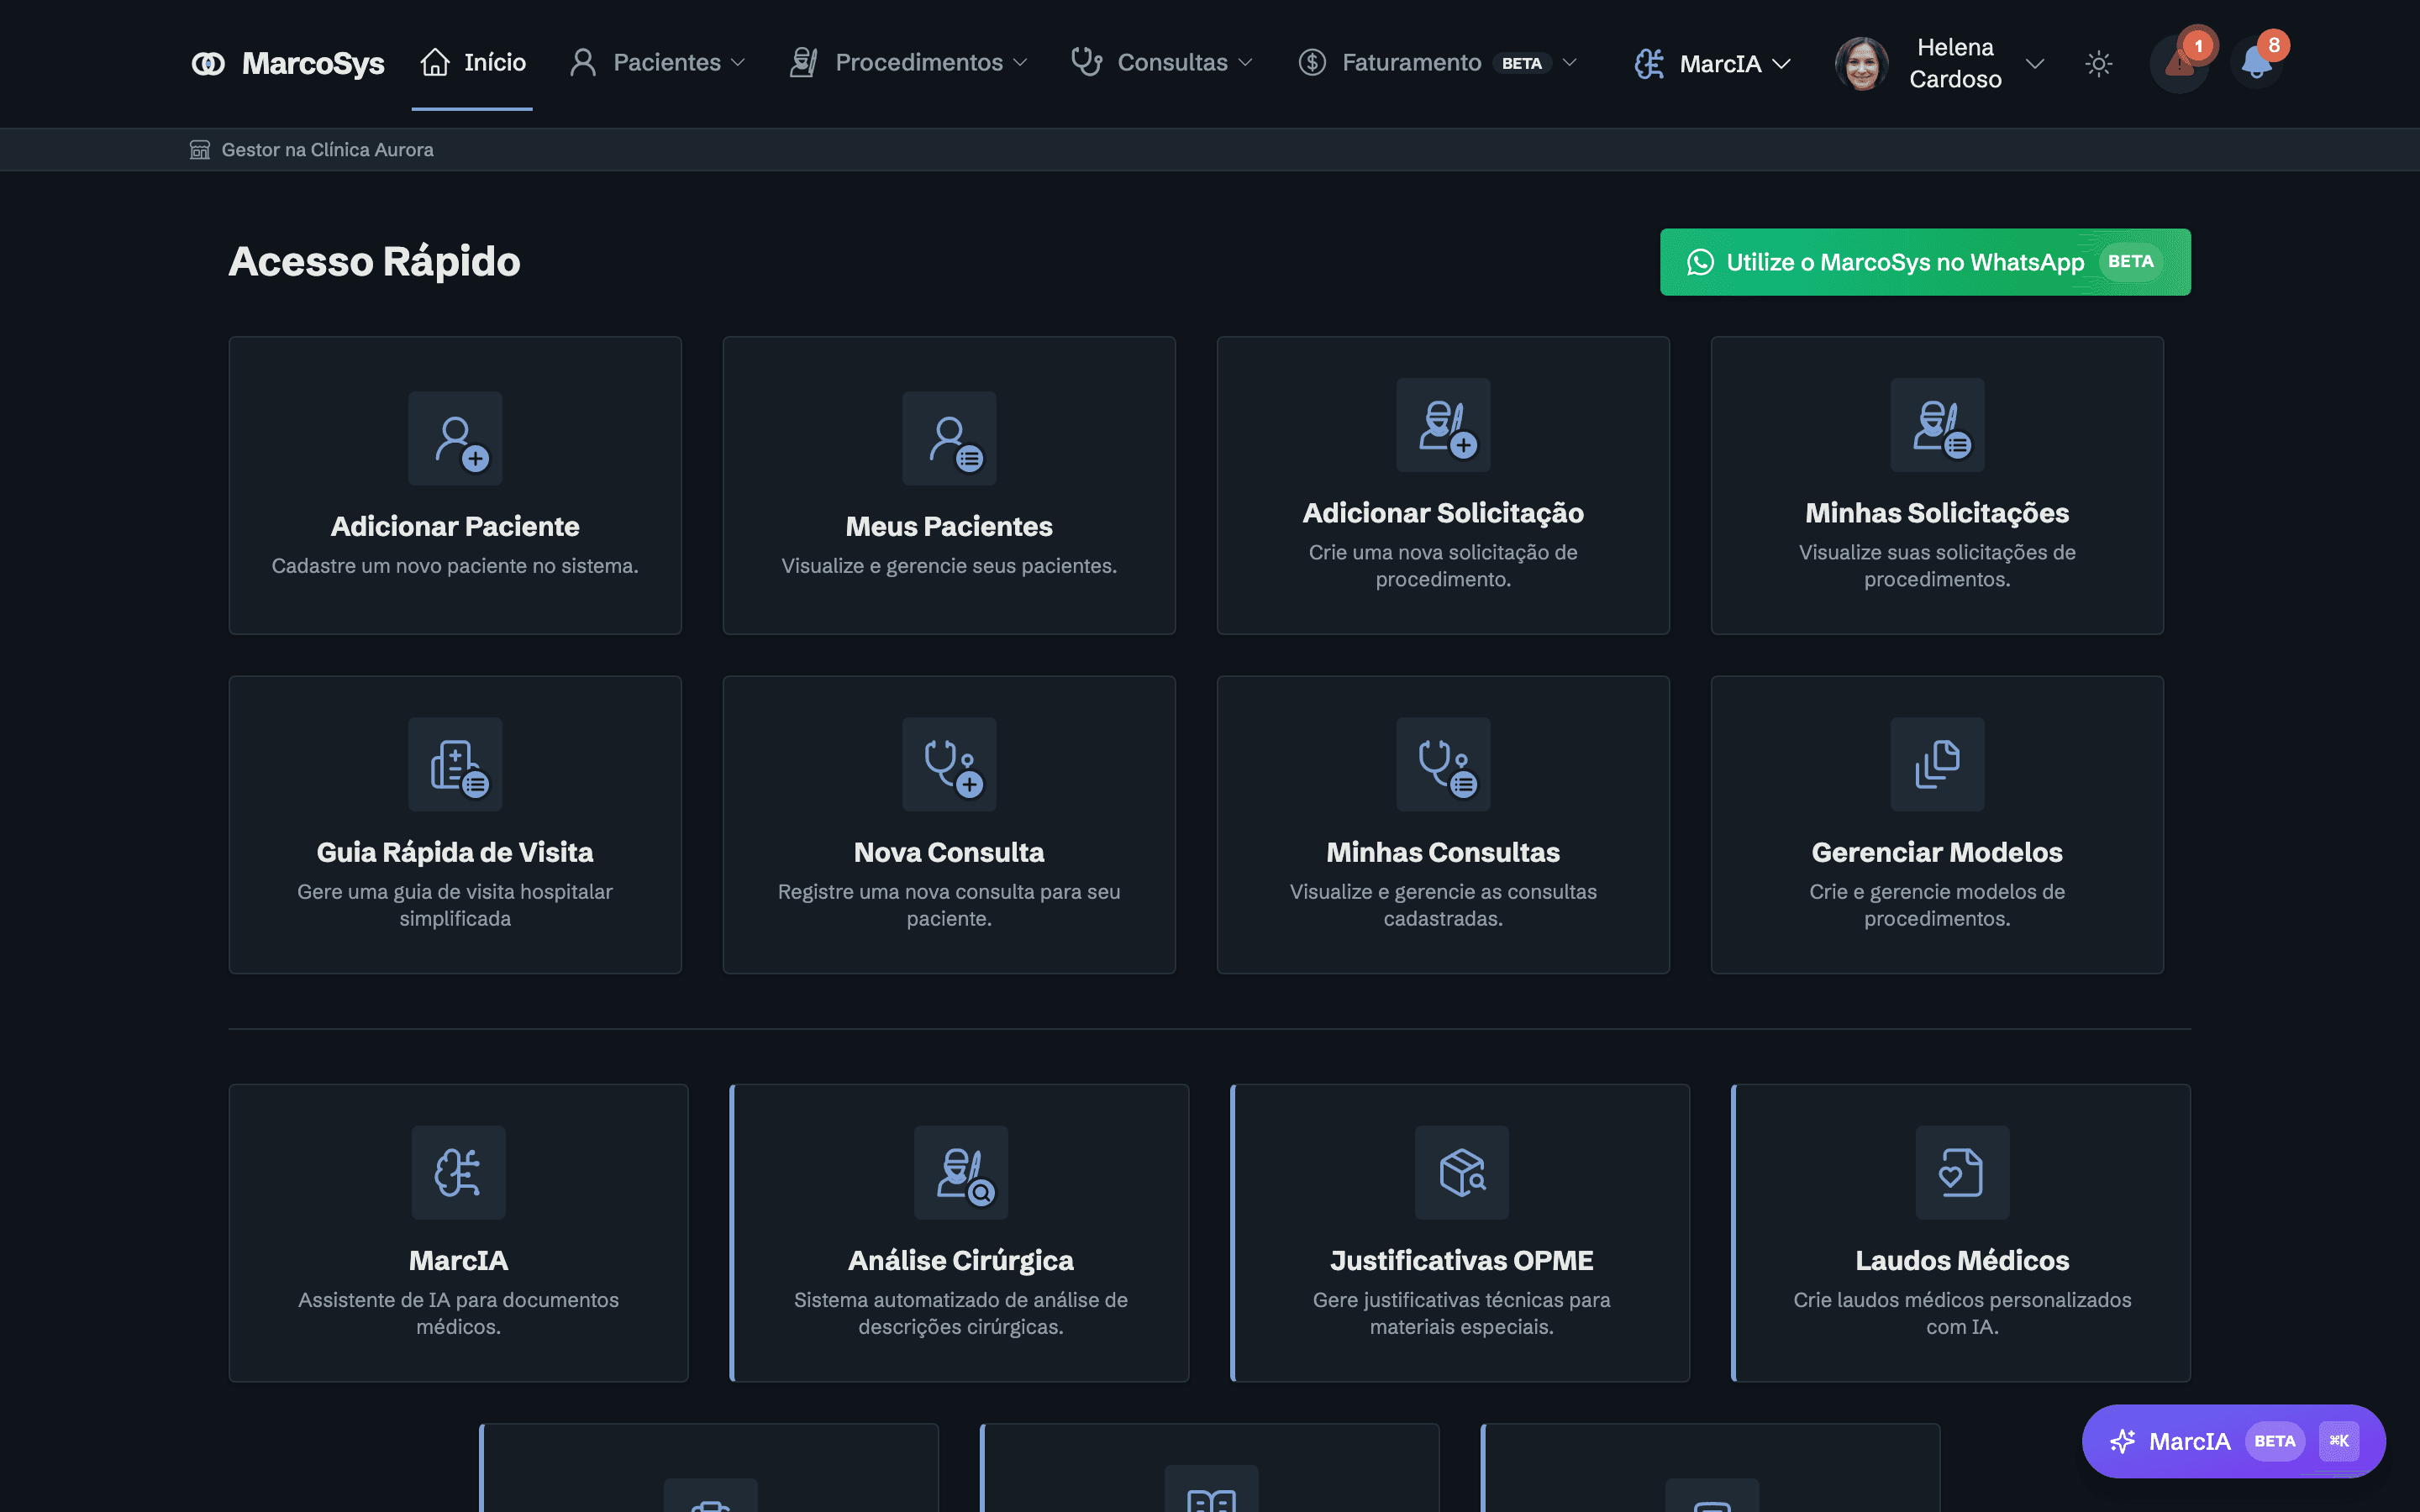
Task: Toggle light theme with sun icon
Action: (2099, 64)
